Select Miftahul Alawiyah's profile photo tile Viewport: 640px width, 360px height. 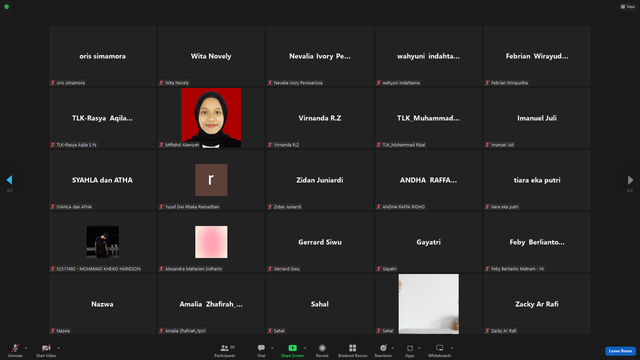tap(211, 118)
